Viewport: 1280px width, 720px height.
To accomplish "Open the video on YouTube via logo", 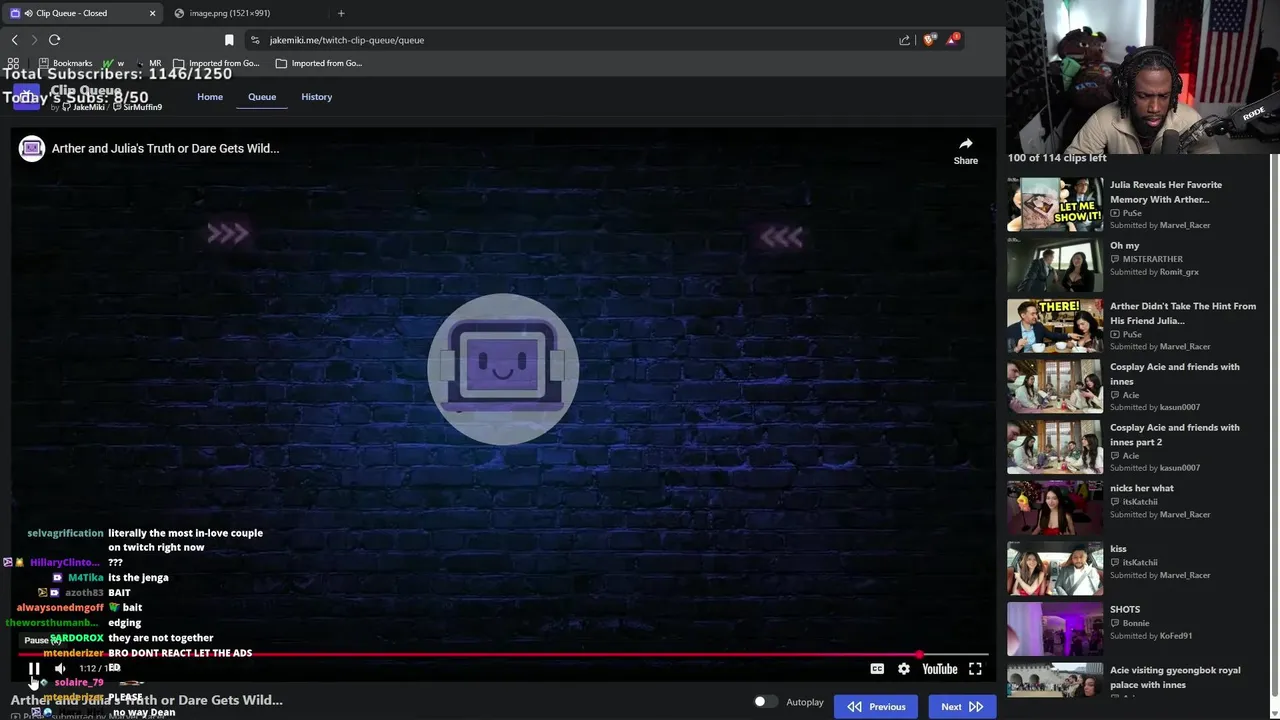I will (x=940, y=669).
